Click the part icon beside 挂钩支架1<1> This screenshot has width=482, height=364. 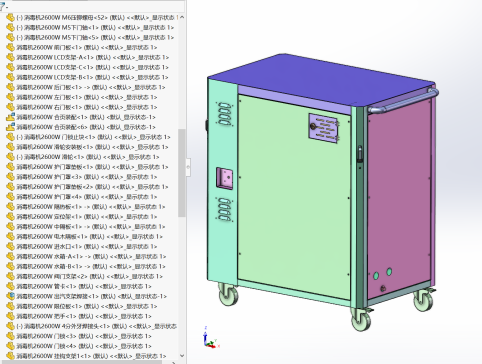[10, 356]
